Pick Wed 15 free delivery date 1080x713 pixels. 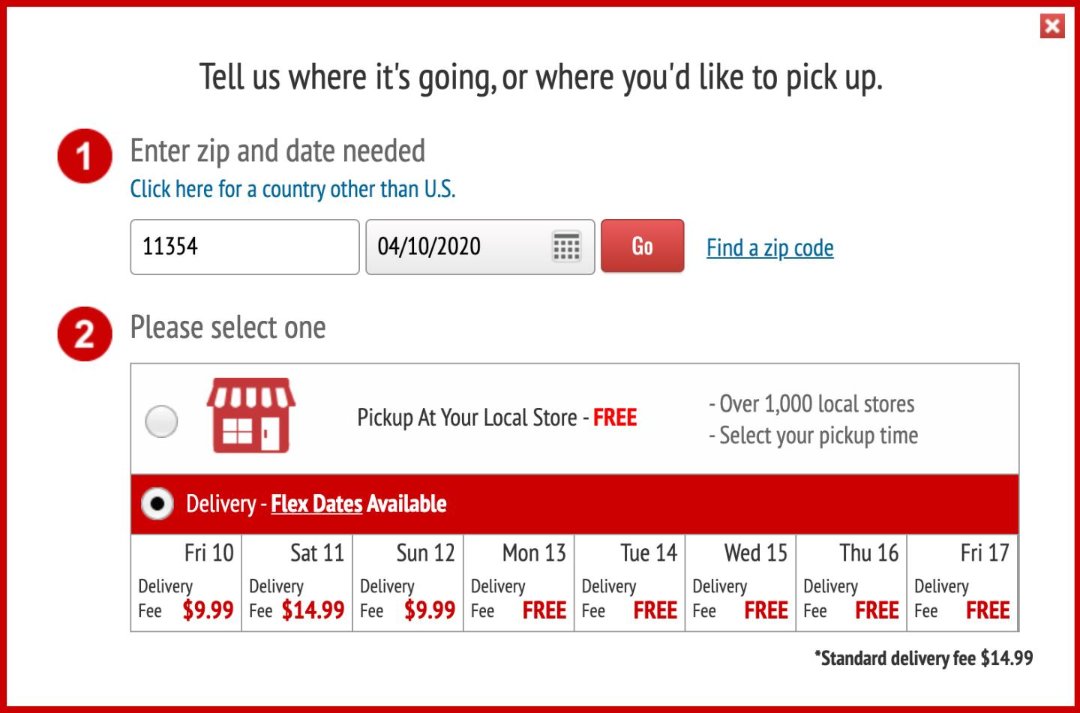coord(741,583)
